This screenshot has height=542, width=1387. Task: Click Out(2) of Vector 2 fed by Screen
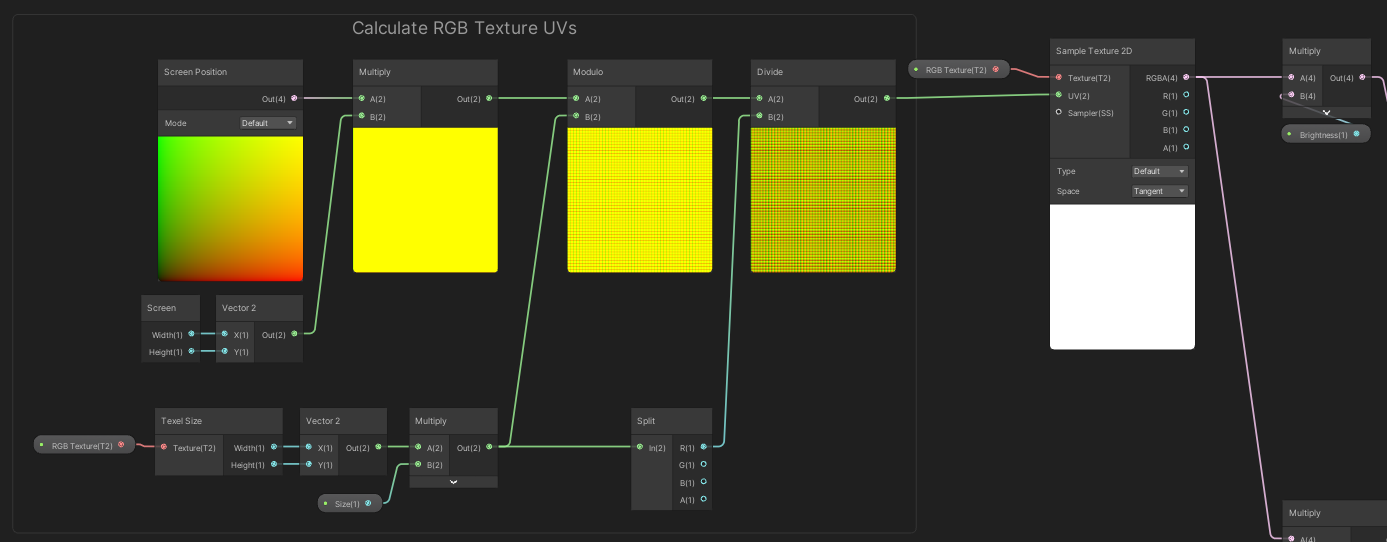(x=294, y=334)
